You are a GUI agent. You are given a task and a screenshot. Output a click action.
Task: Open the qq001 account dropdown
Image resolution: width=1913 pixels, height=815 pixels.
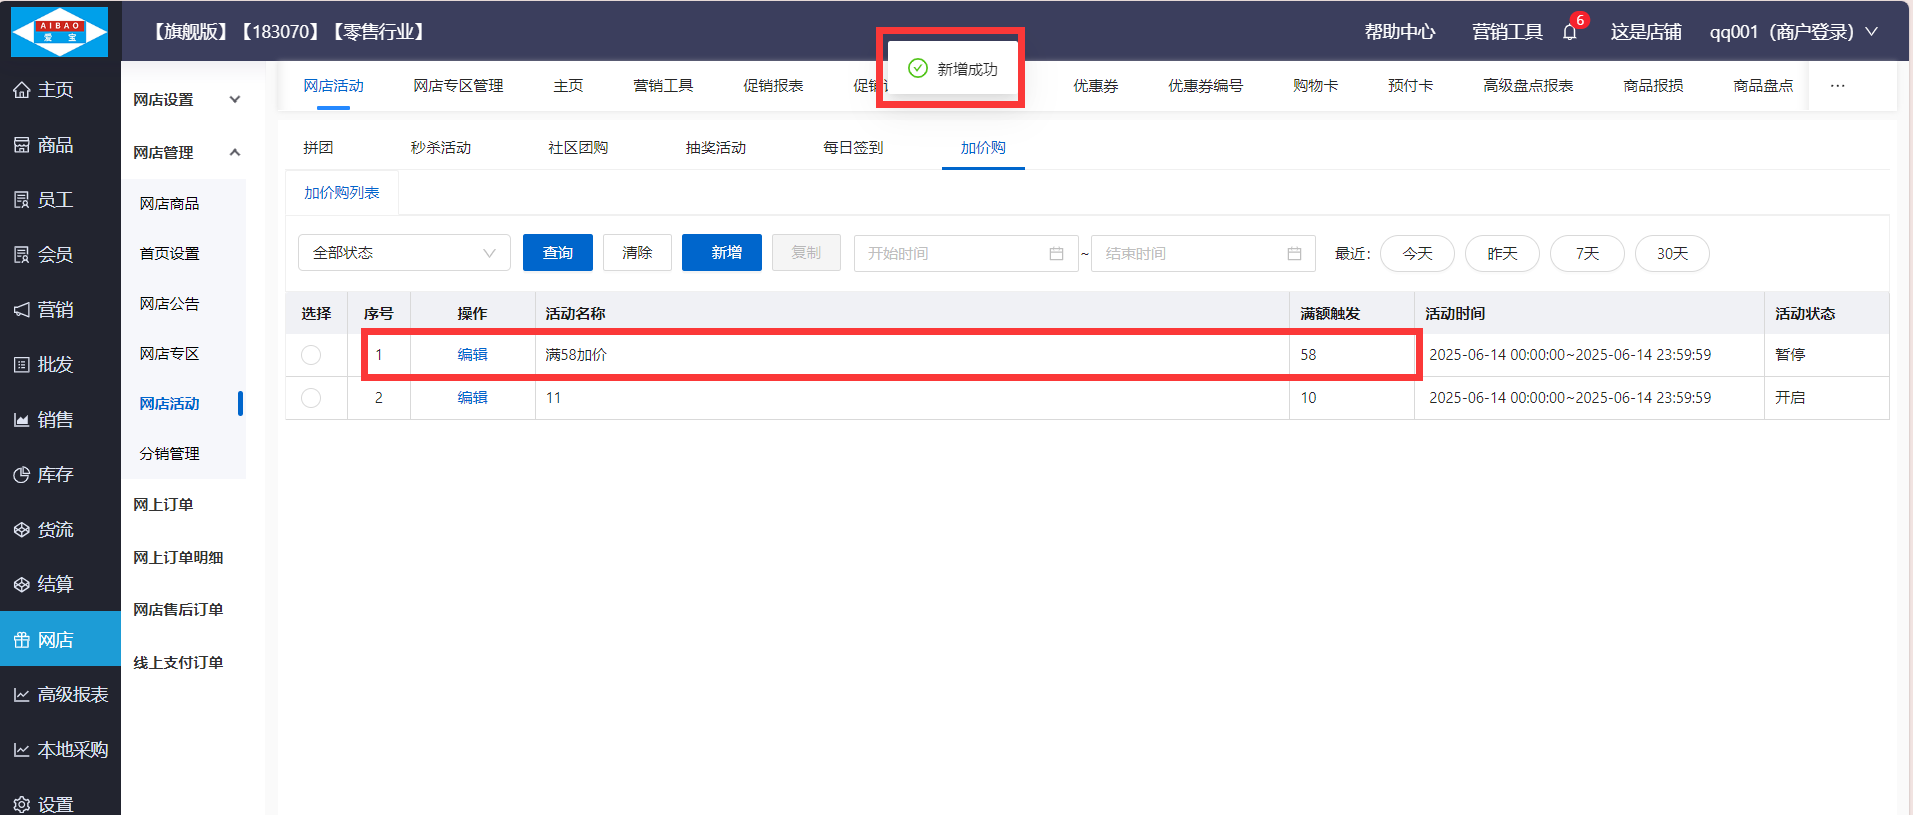1792,32
